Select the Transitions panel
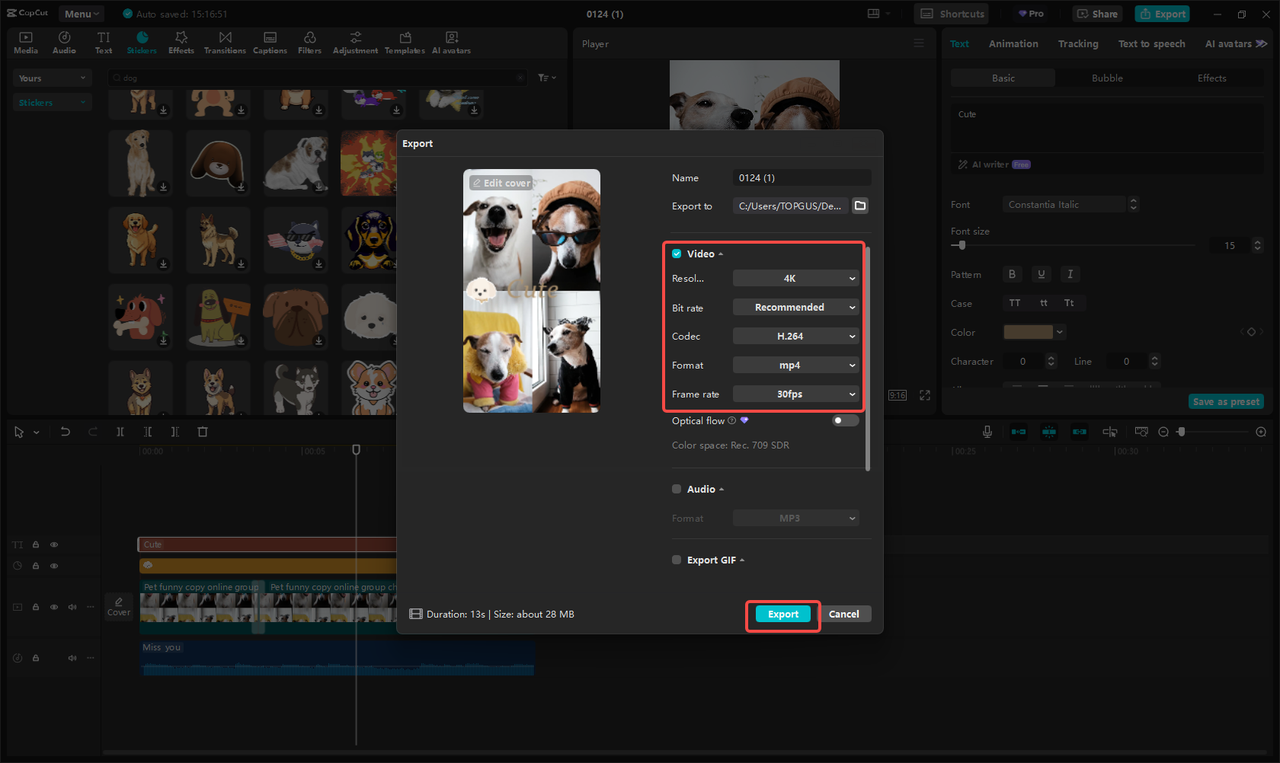Viewport: 1280px width, 763px height. point(225,41)
